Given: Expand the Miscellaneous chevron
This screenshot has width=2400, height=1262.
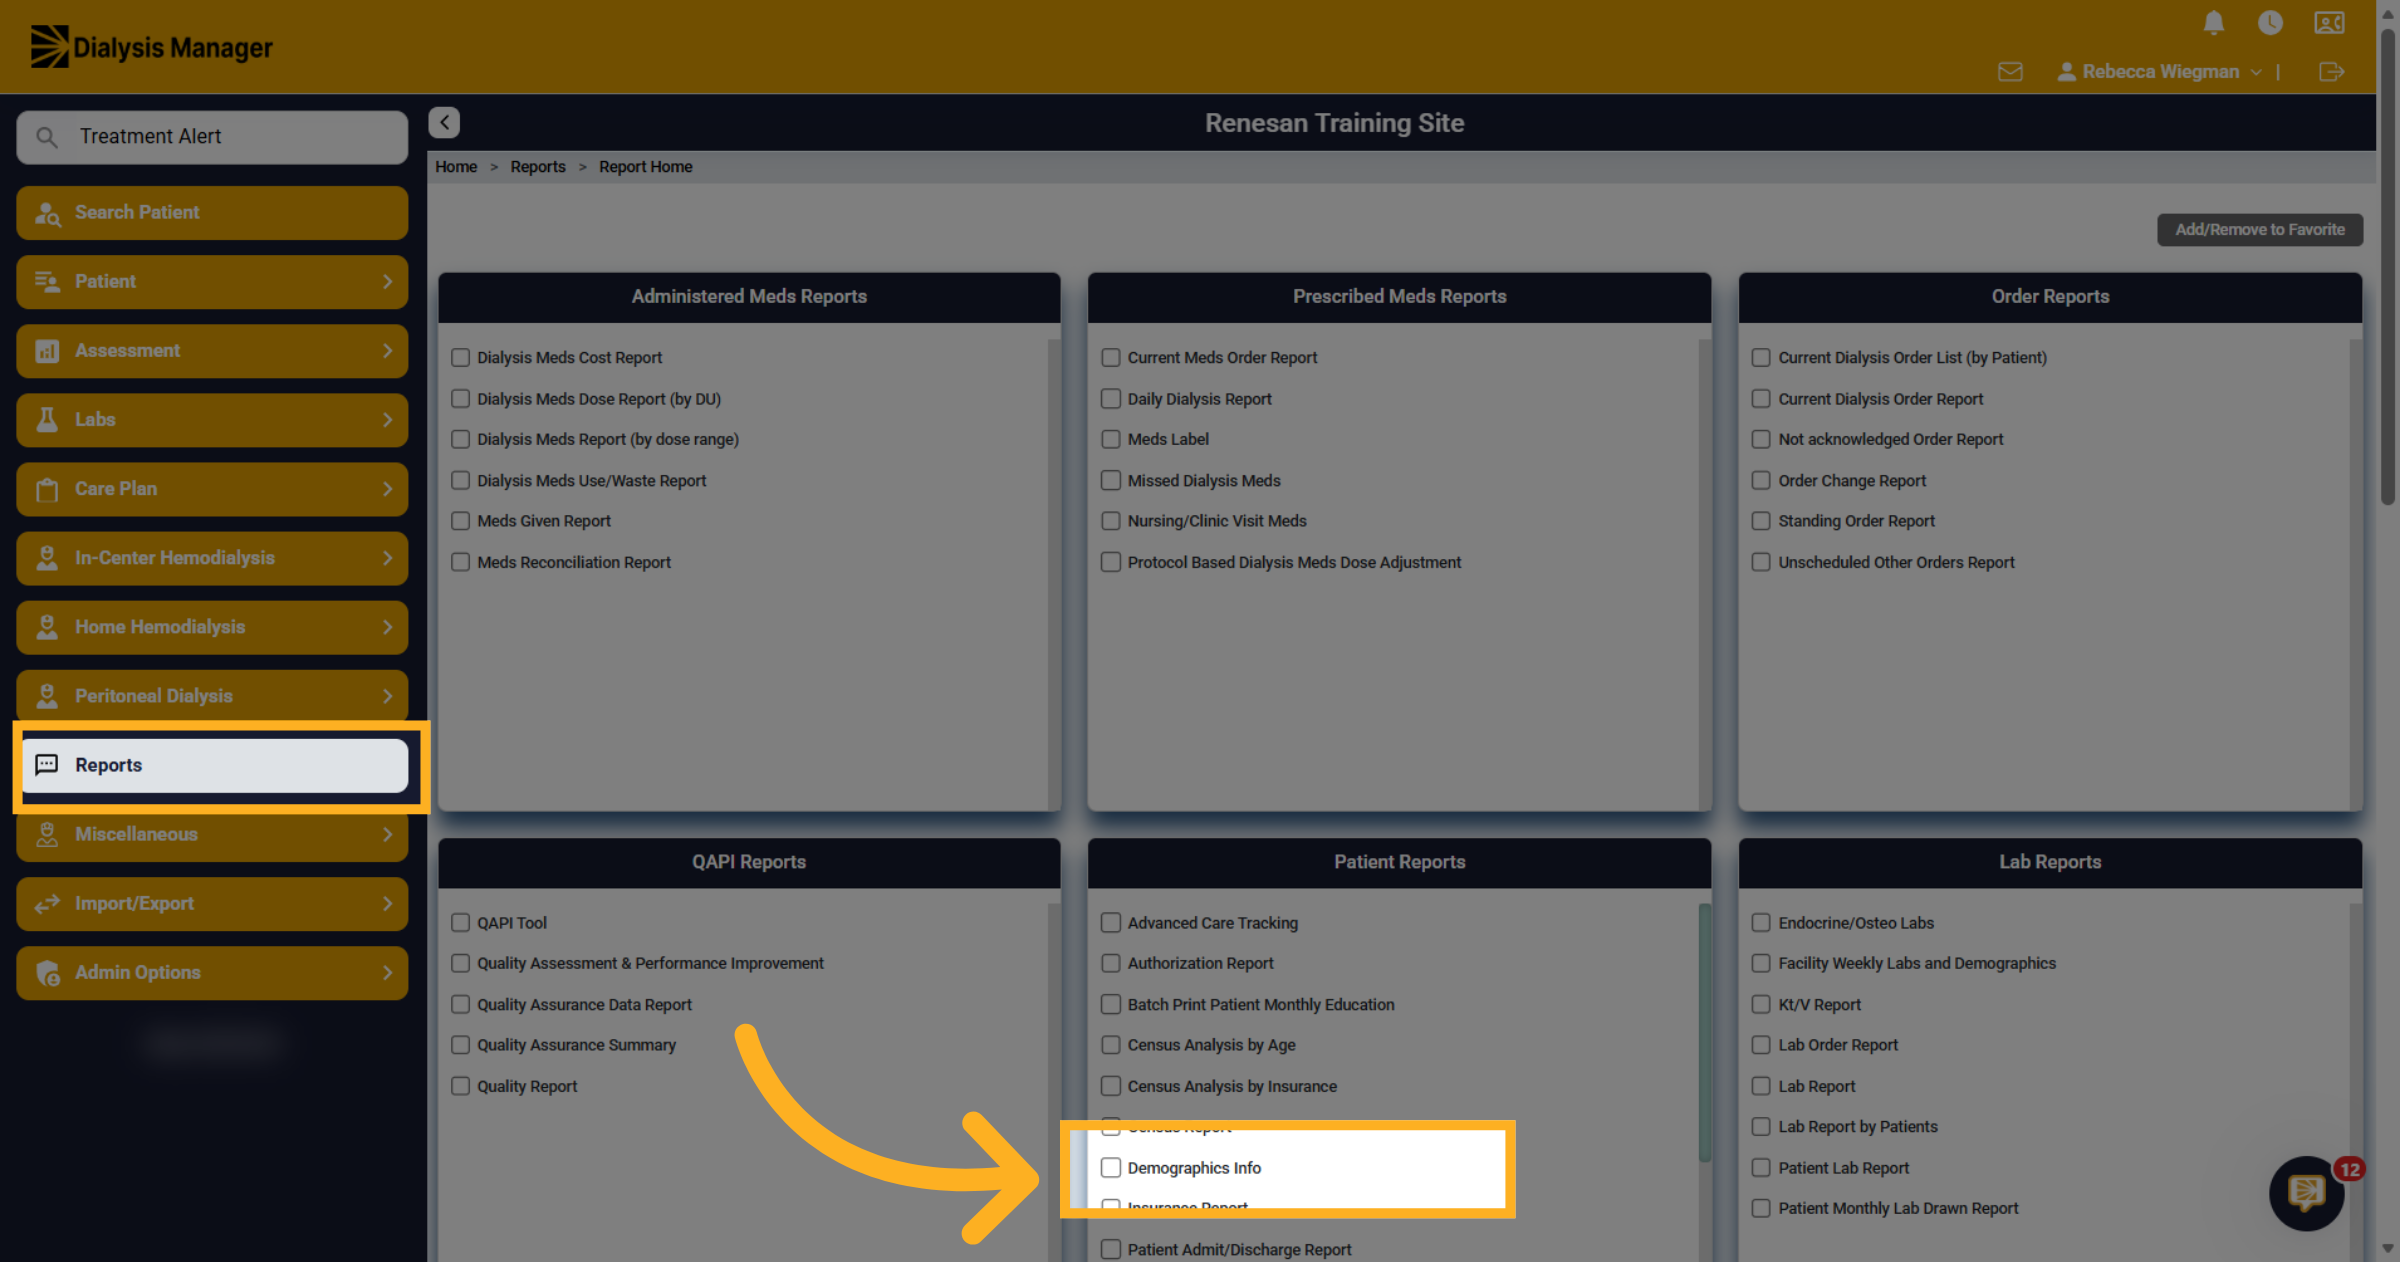Looking at the screenshot, I should [x=388, y=834].
